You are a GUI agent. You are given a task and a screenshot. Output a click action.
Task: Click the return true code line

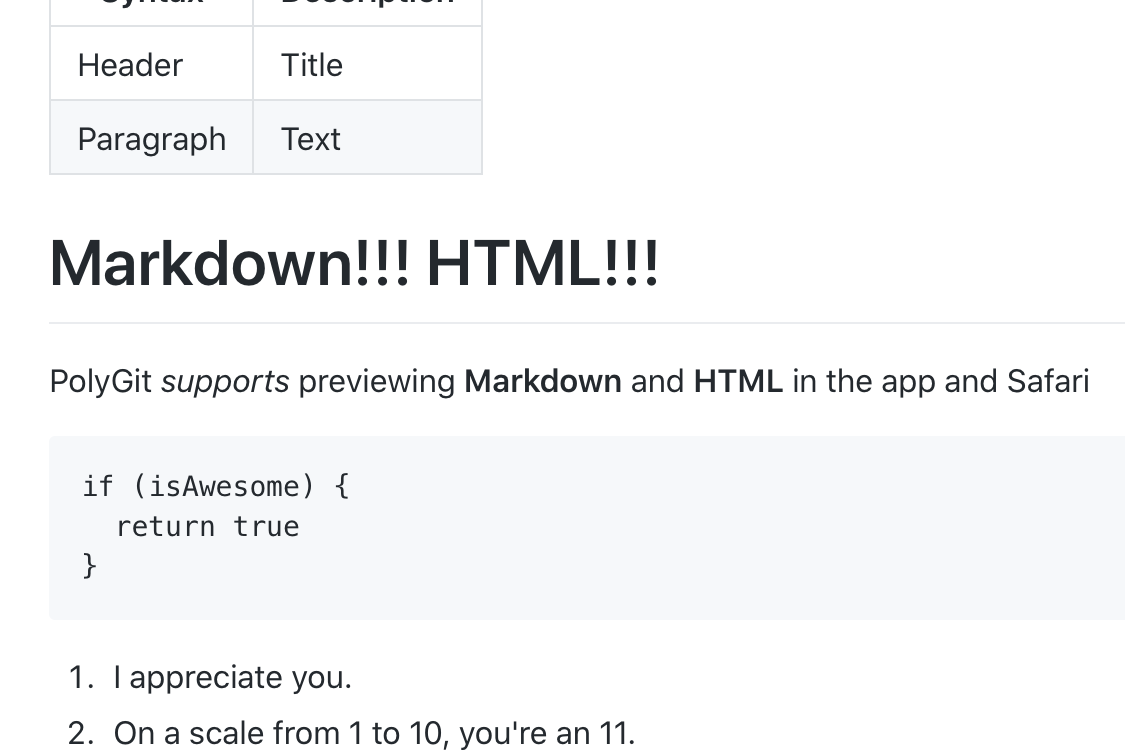click(207, 527)
